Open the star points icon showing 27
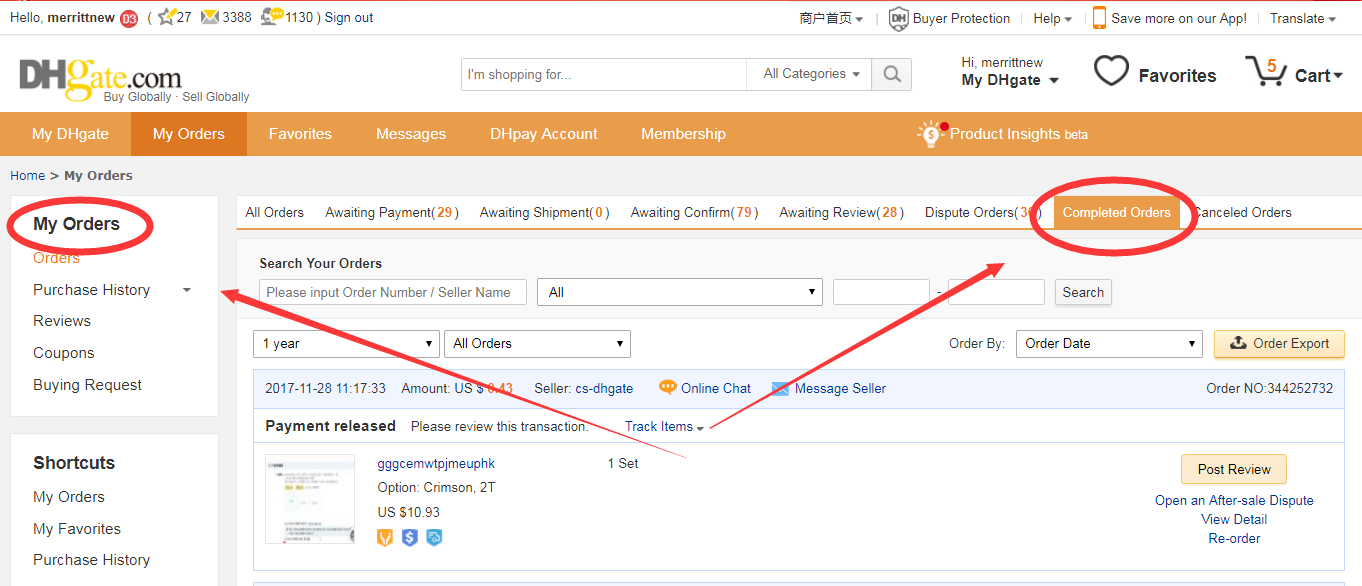The image size is (1362, 586). coord(166,17)
